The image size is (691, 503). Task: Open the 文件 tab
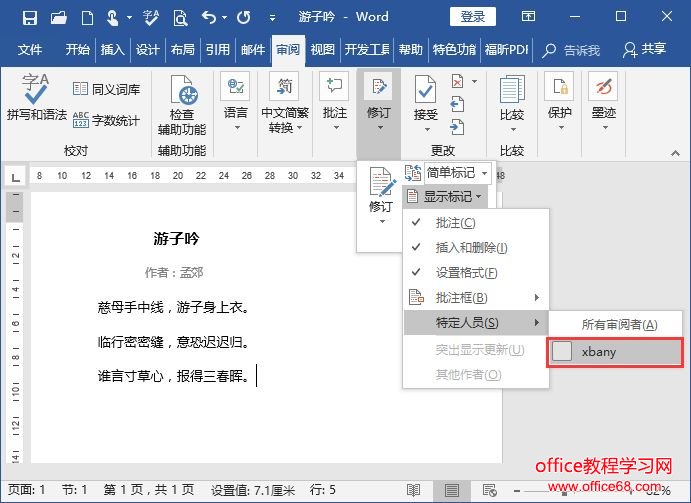click(x=30, y=49)
